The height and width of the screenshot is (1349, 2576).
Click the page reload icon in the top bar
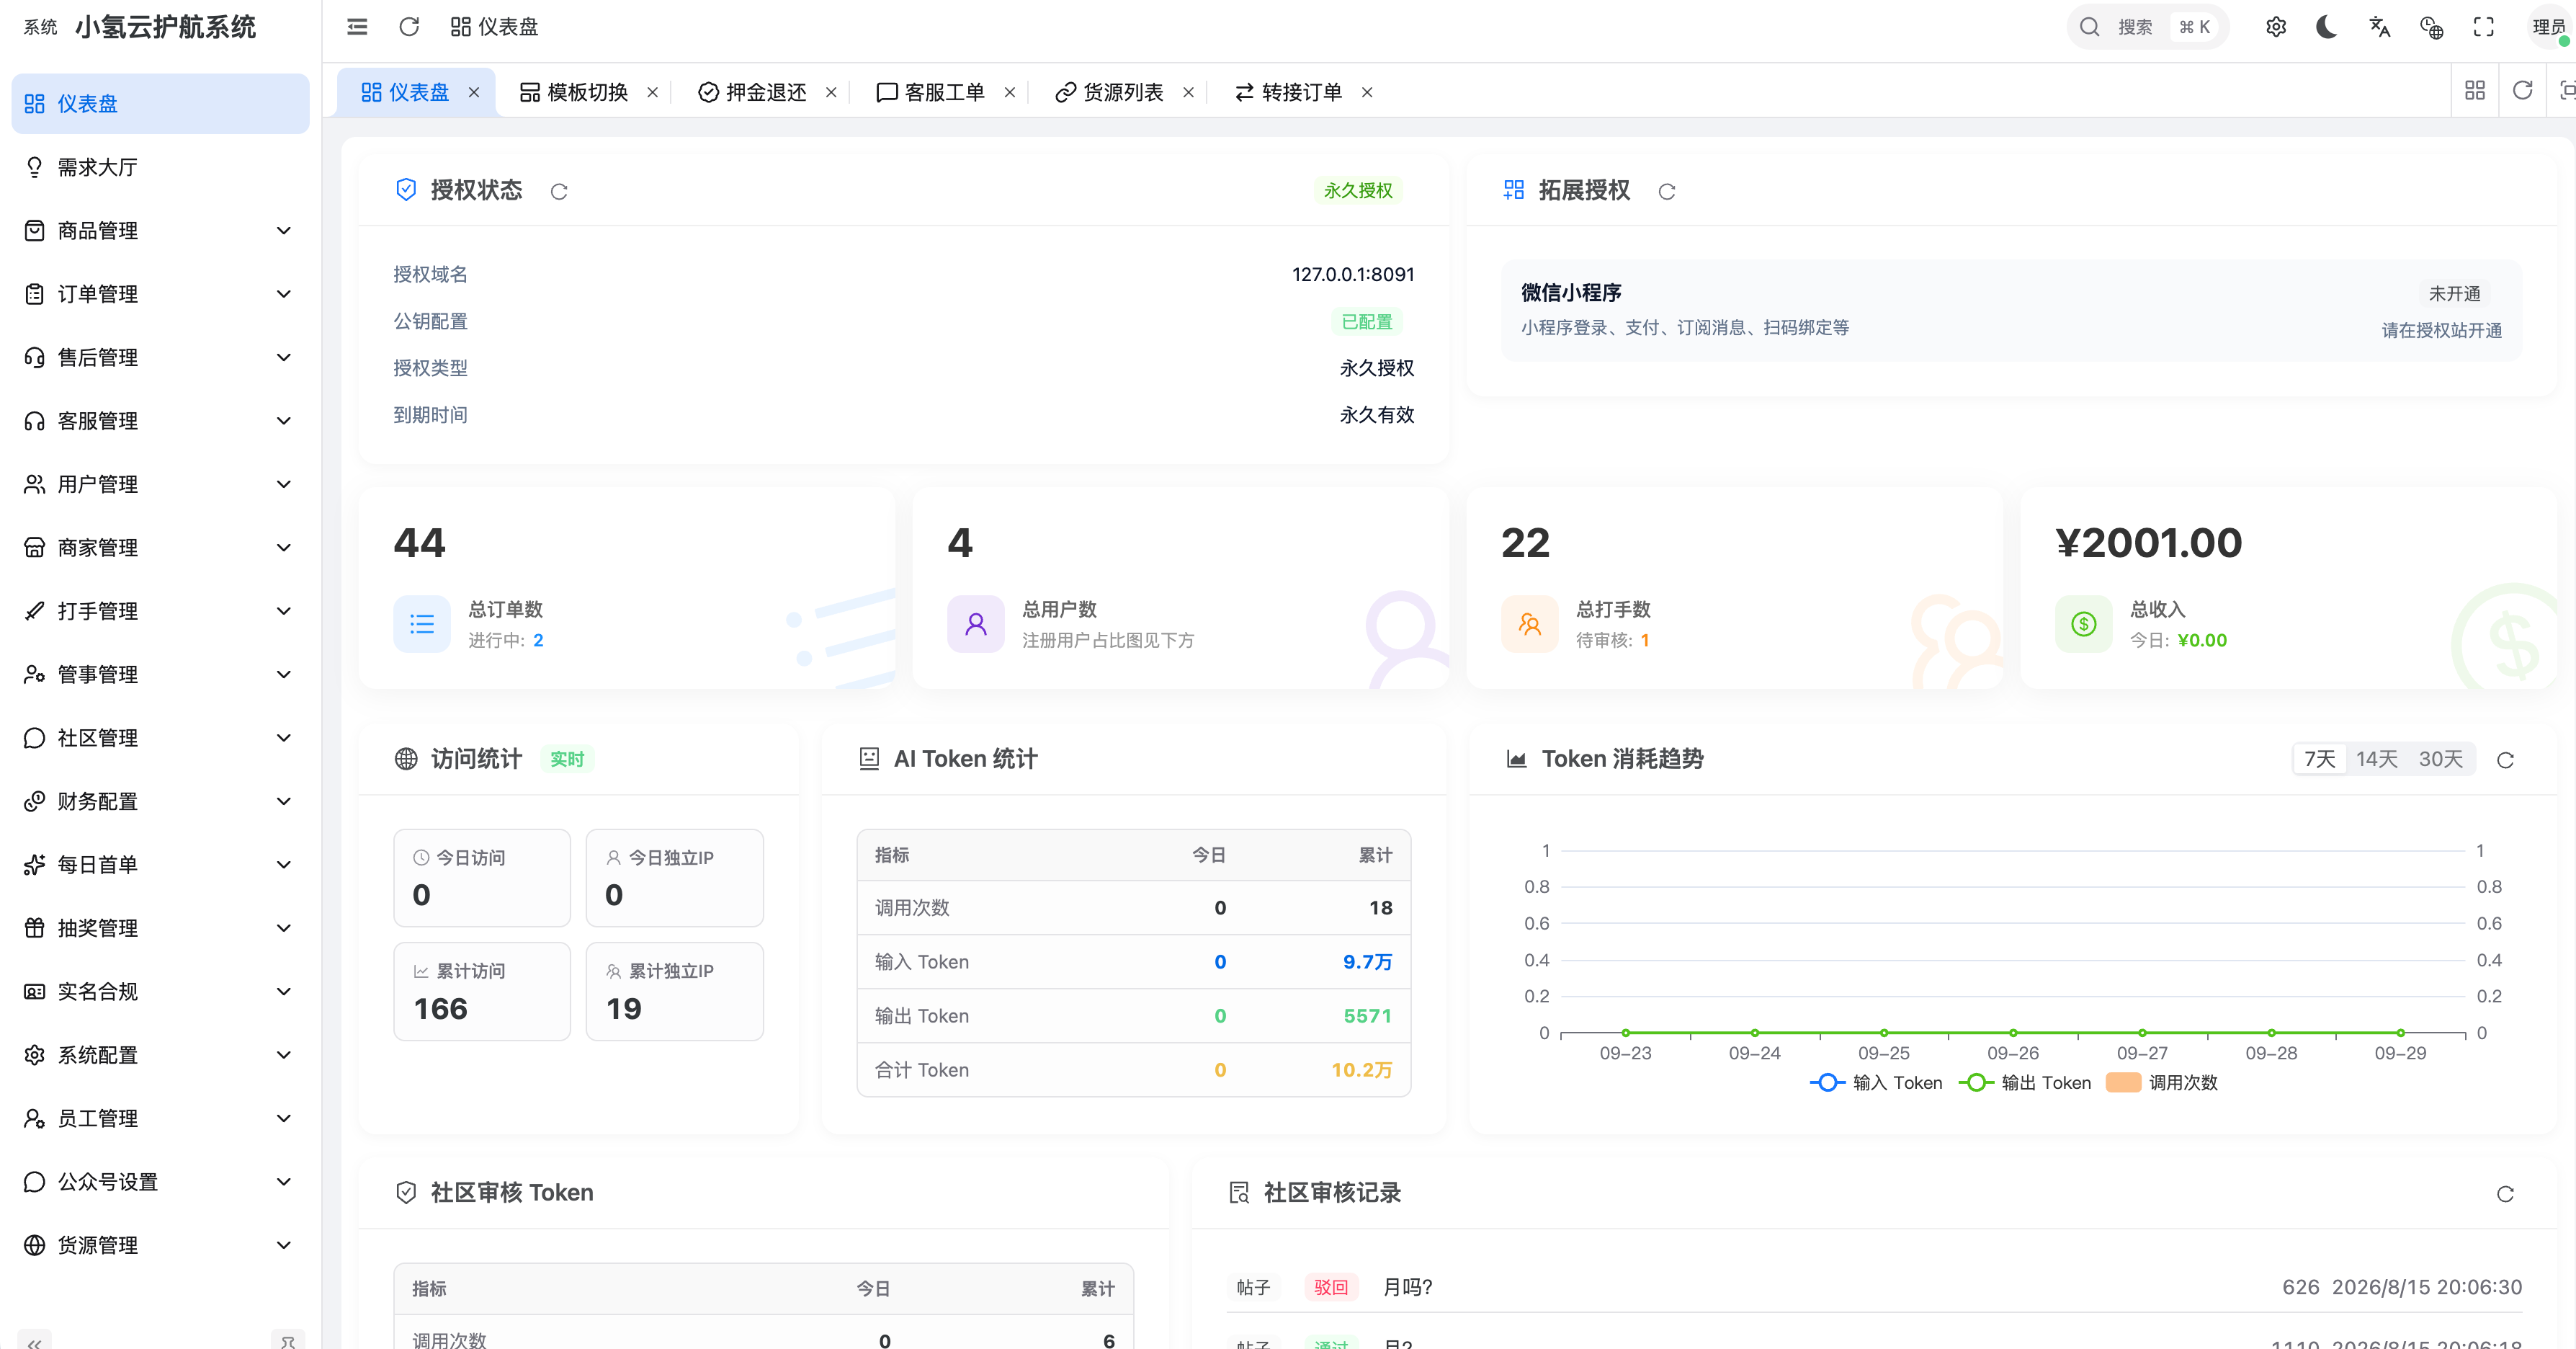409,27
